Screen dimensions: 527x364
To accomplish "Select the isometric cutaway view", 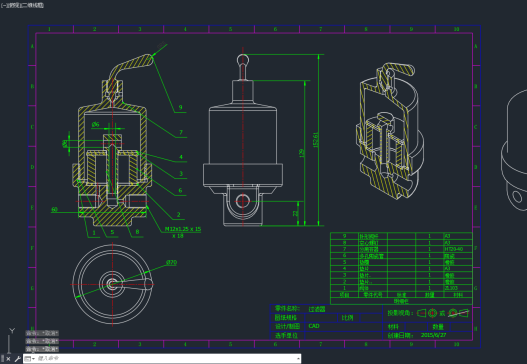I will [x=390, y=131].
